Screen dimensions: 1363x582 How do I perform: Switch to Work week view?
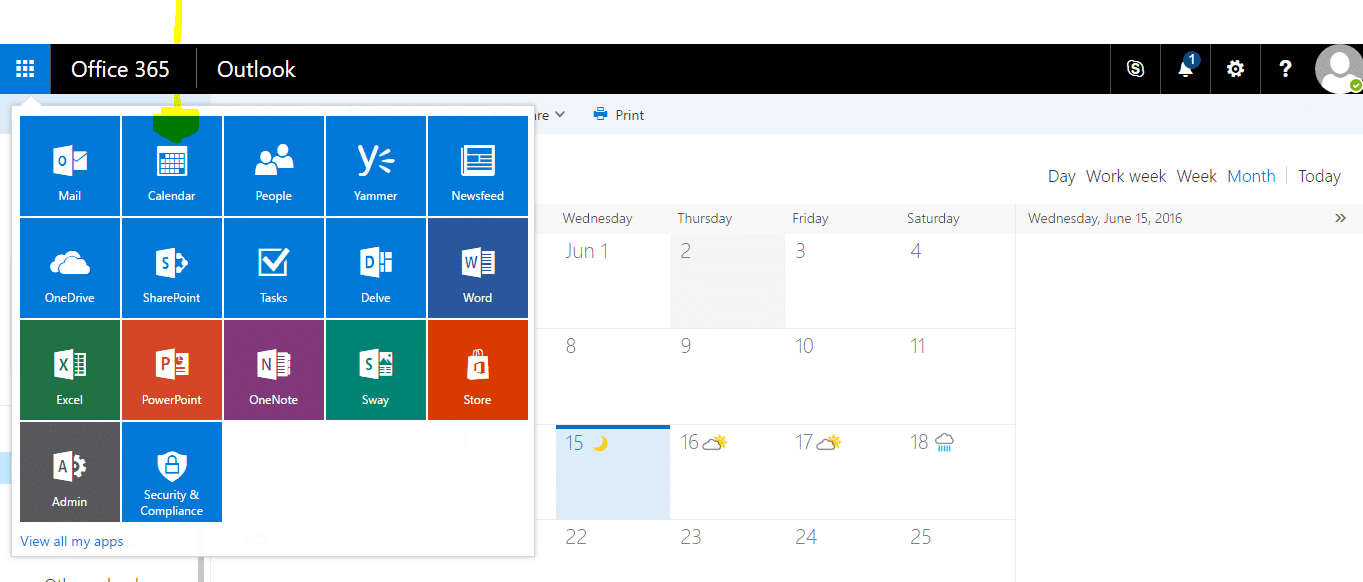pos(1126,176)
